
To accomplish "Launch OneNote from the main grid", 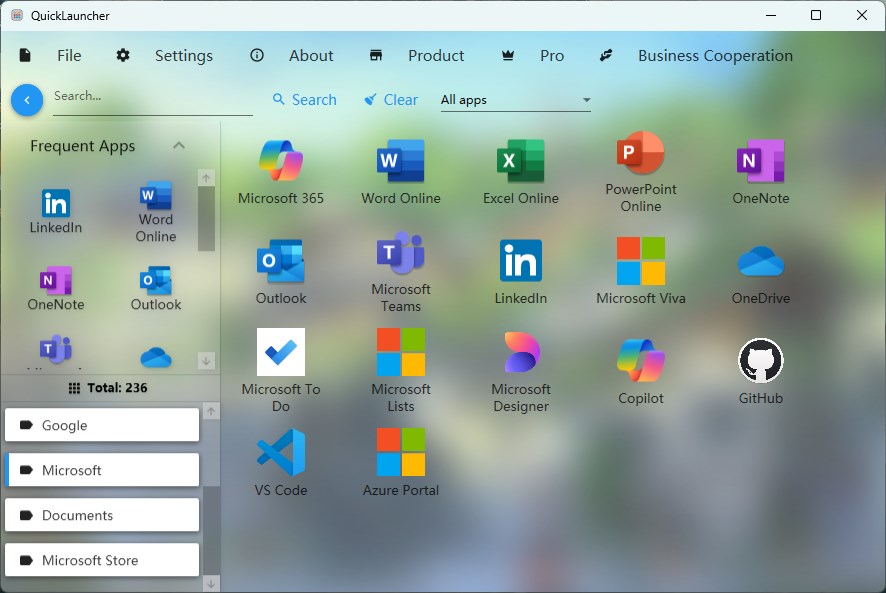I will click(x=761, y=172).
